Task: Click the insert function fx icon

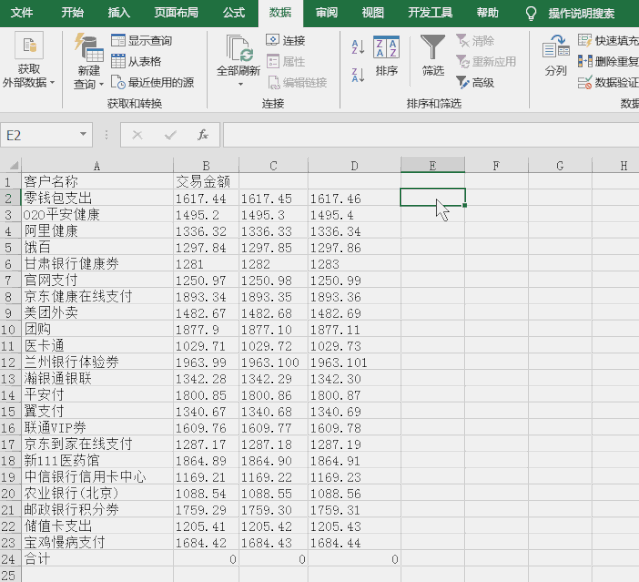Action: [x=203, y=135]
